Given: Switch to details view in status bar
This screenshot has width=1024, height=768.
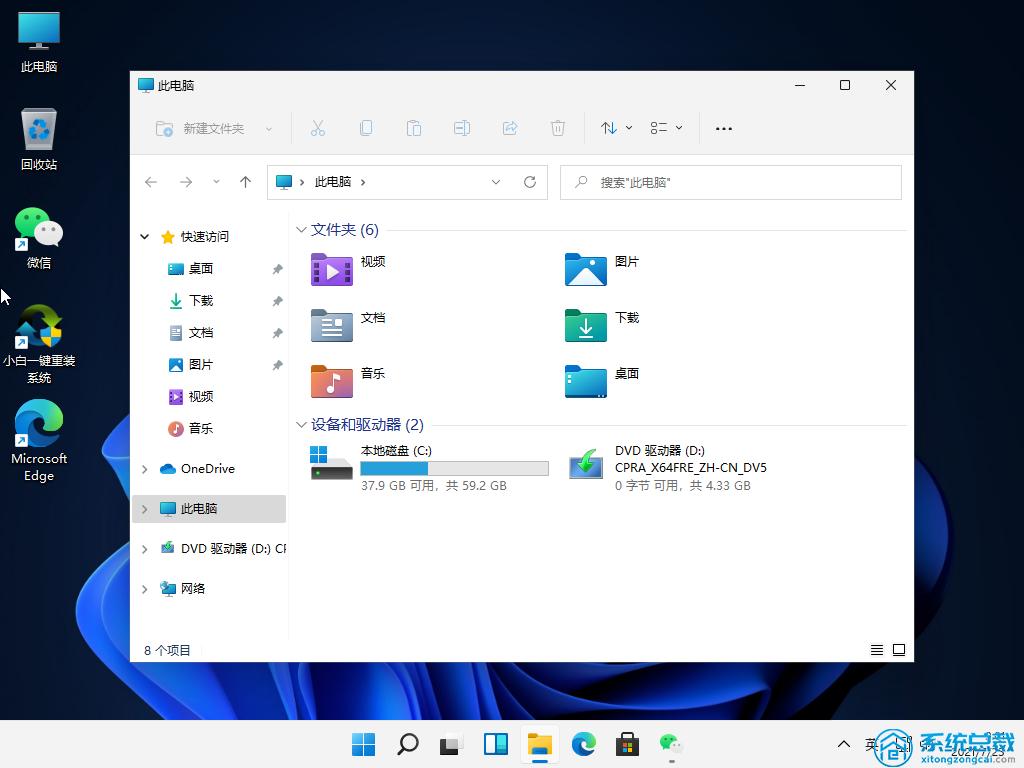Looking at the screenshot, I should pyautogui.click(x=876, y=649).
